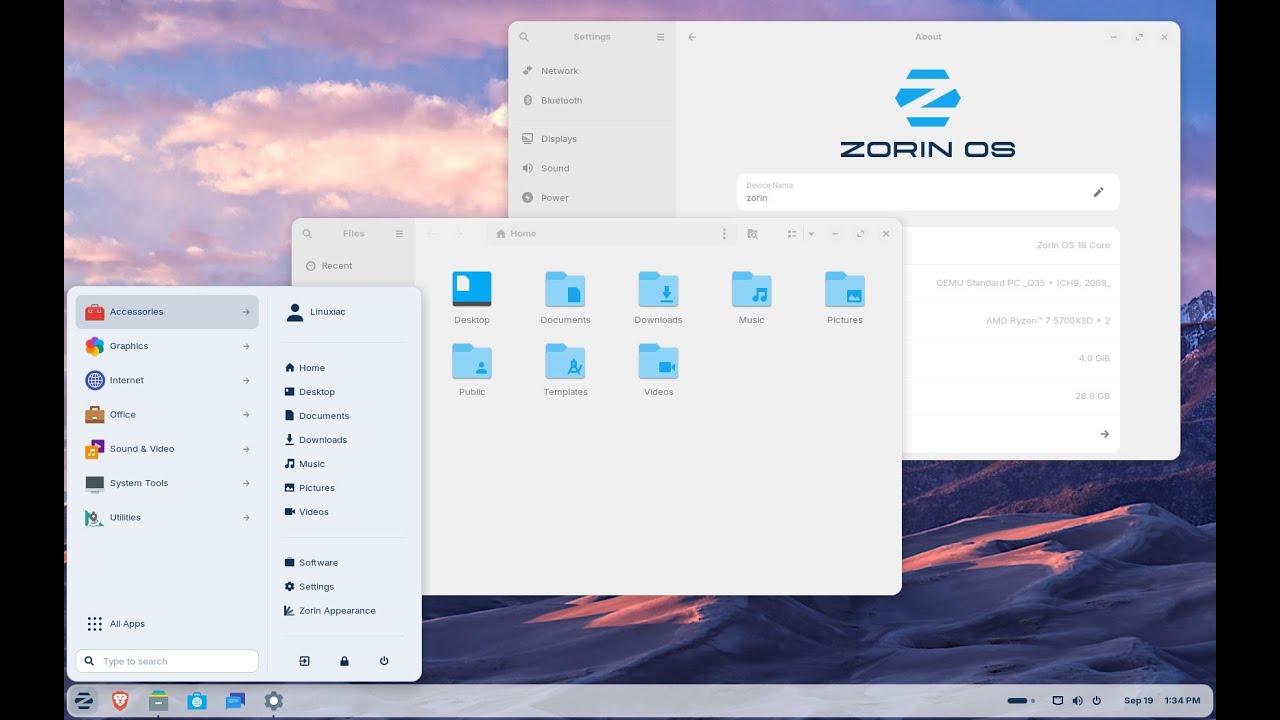Expand the Accessories category
The height and width of the screenshot is (720, 1280).
click(x=167, y=312)
